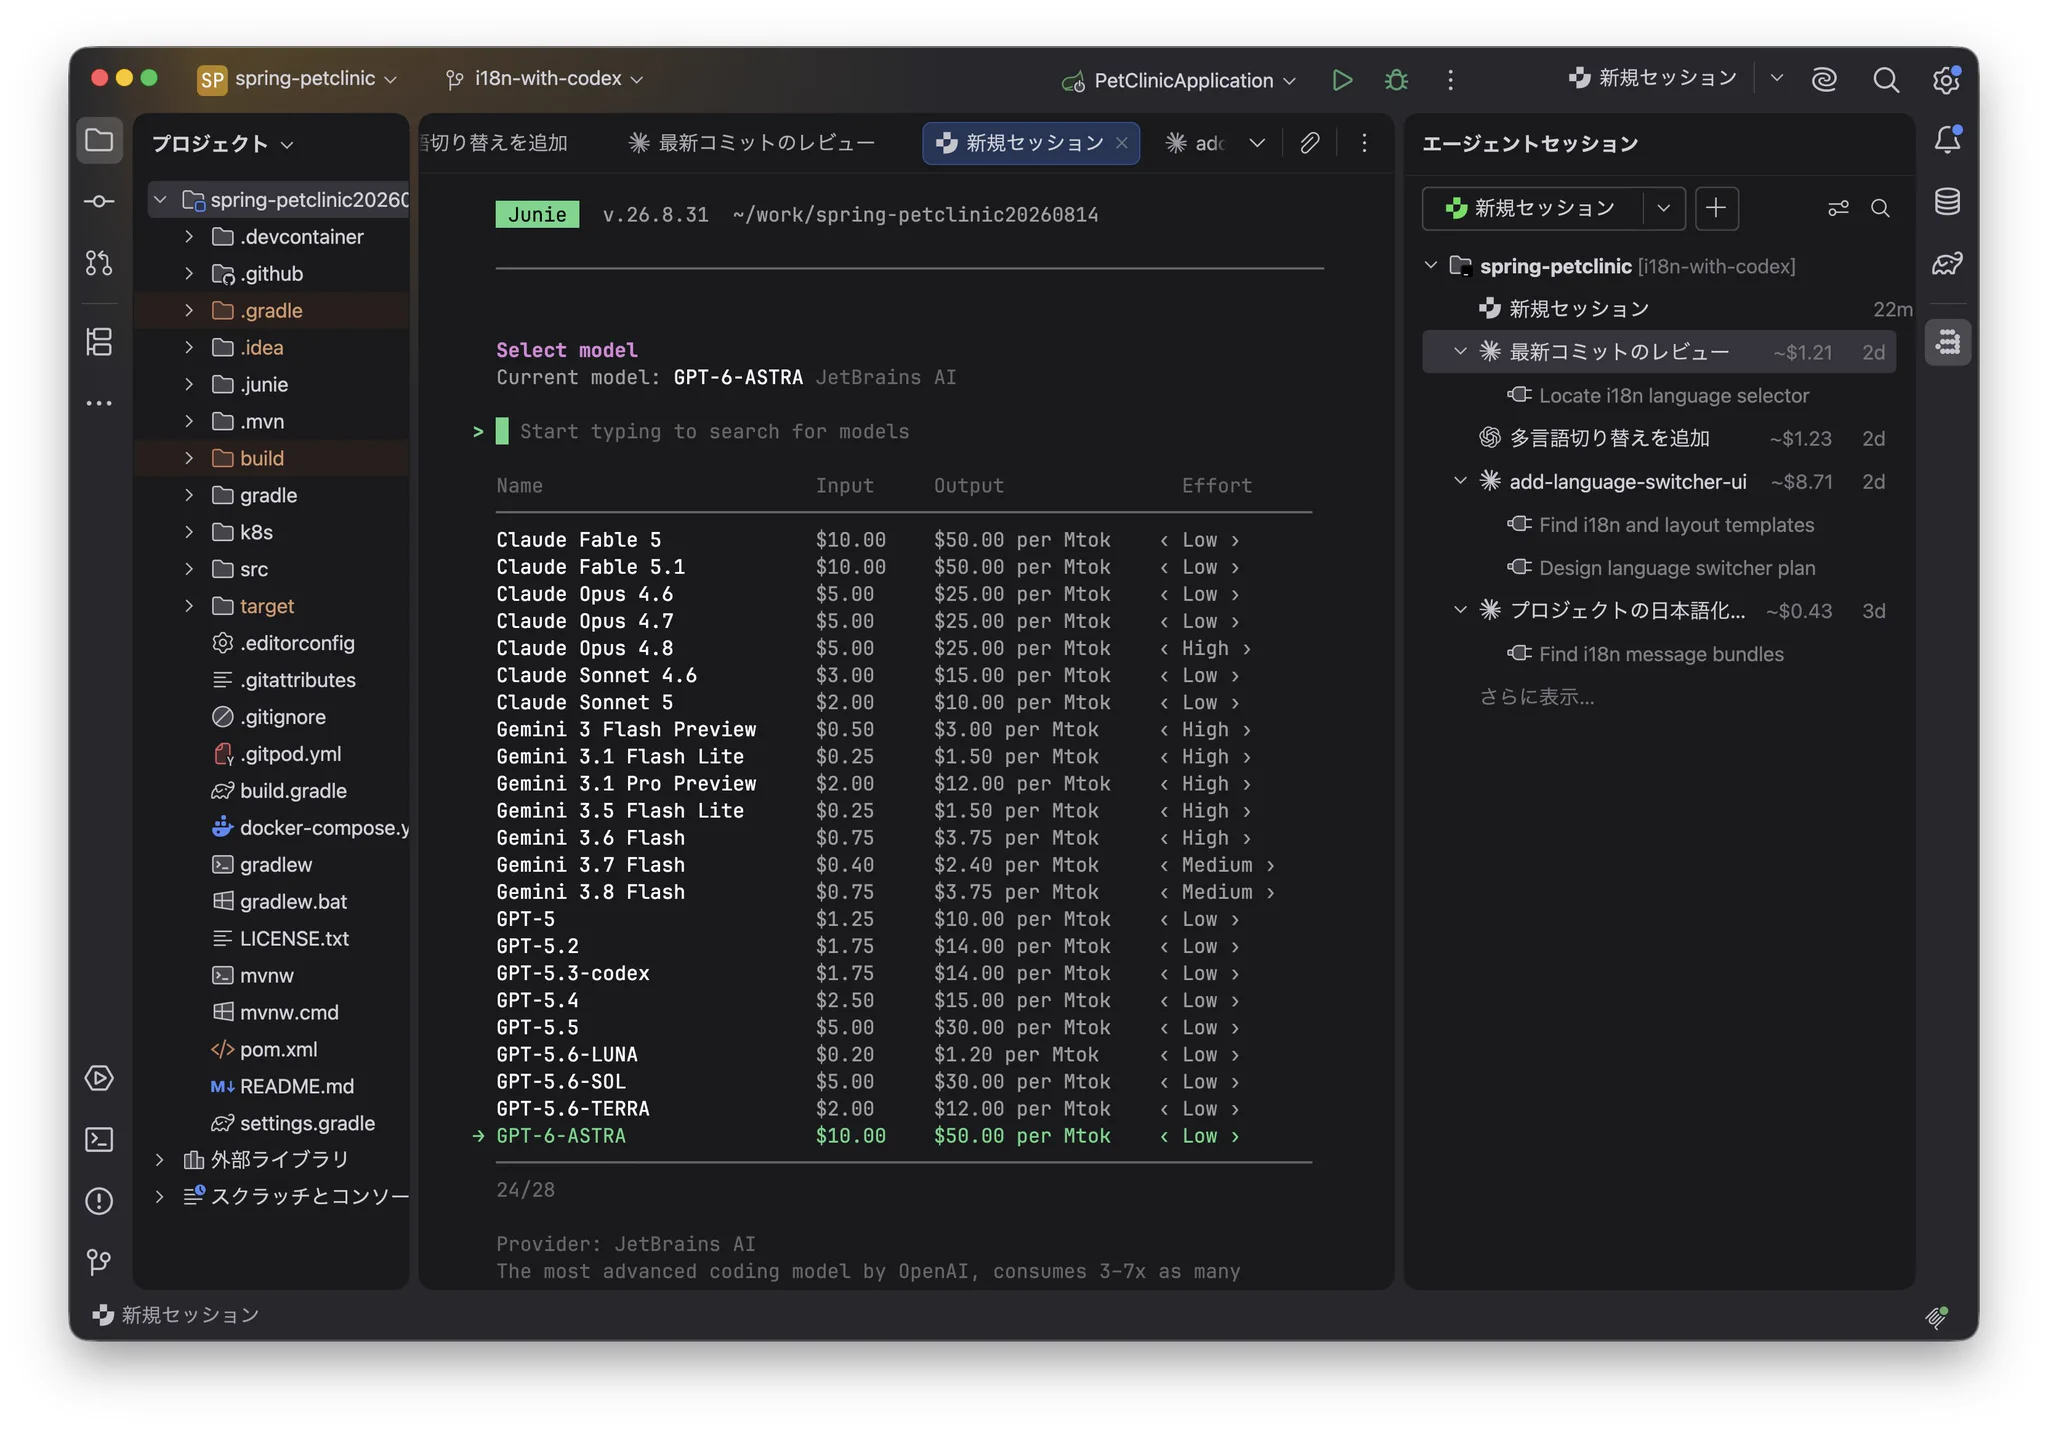Expand the src folder

(x=189, y=569)
